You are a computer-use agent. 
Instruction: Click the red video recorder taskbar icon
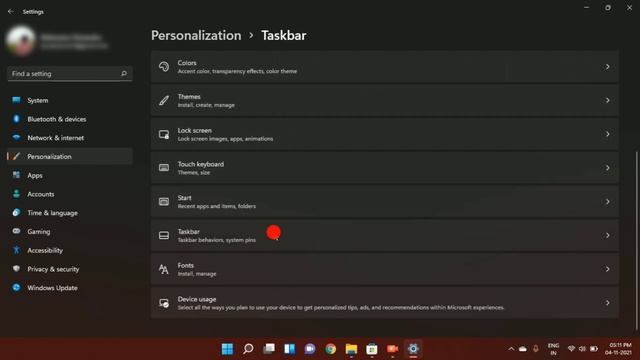coord(392,349)
